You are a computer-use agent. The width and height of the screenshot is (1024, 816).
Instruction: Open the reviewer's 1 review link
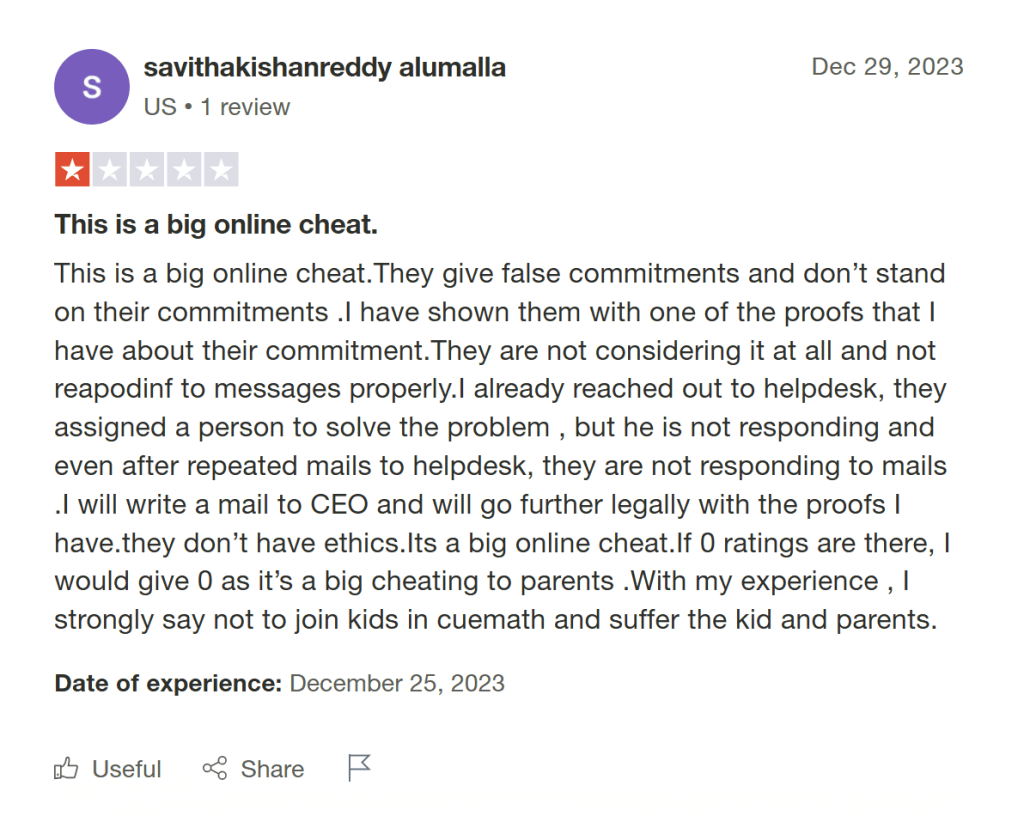coord(246,107)
